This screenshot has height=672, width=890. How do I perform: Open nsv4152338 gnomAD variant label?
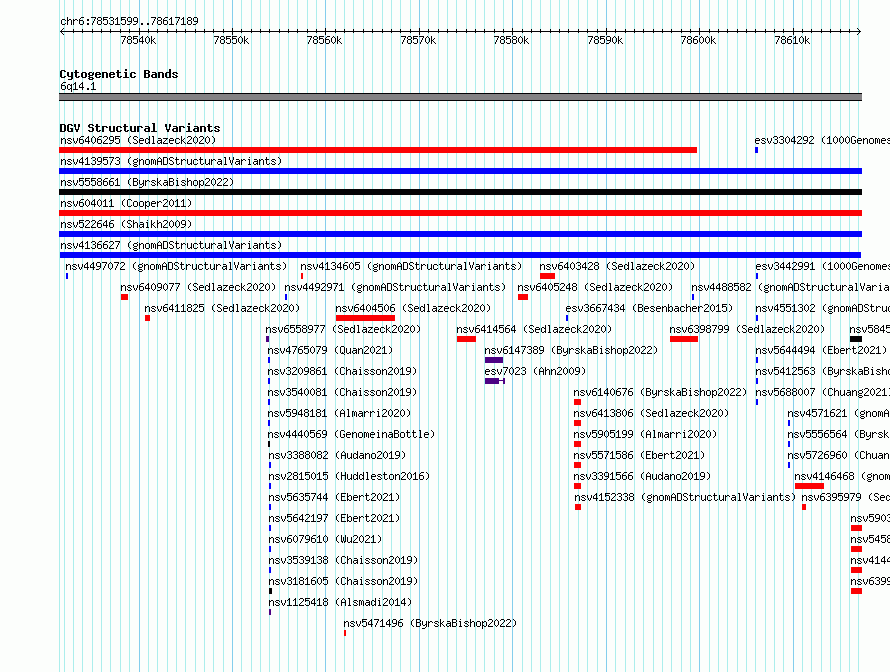coord(685,497)
